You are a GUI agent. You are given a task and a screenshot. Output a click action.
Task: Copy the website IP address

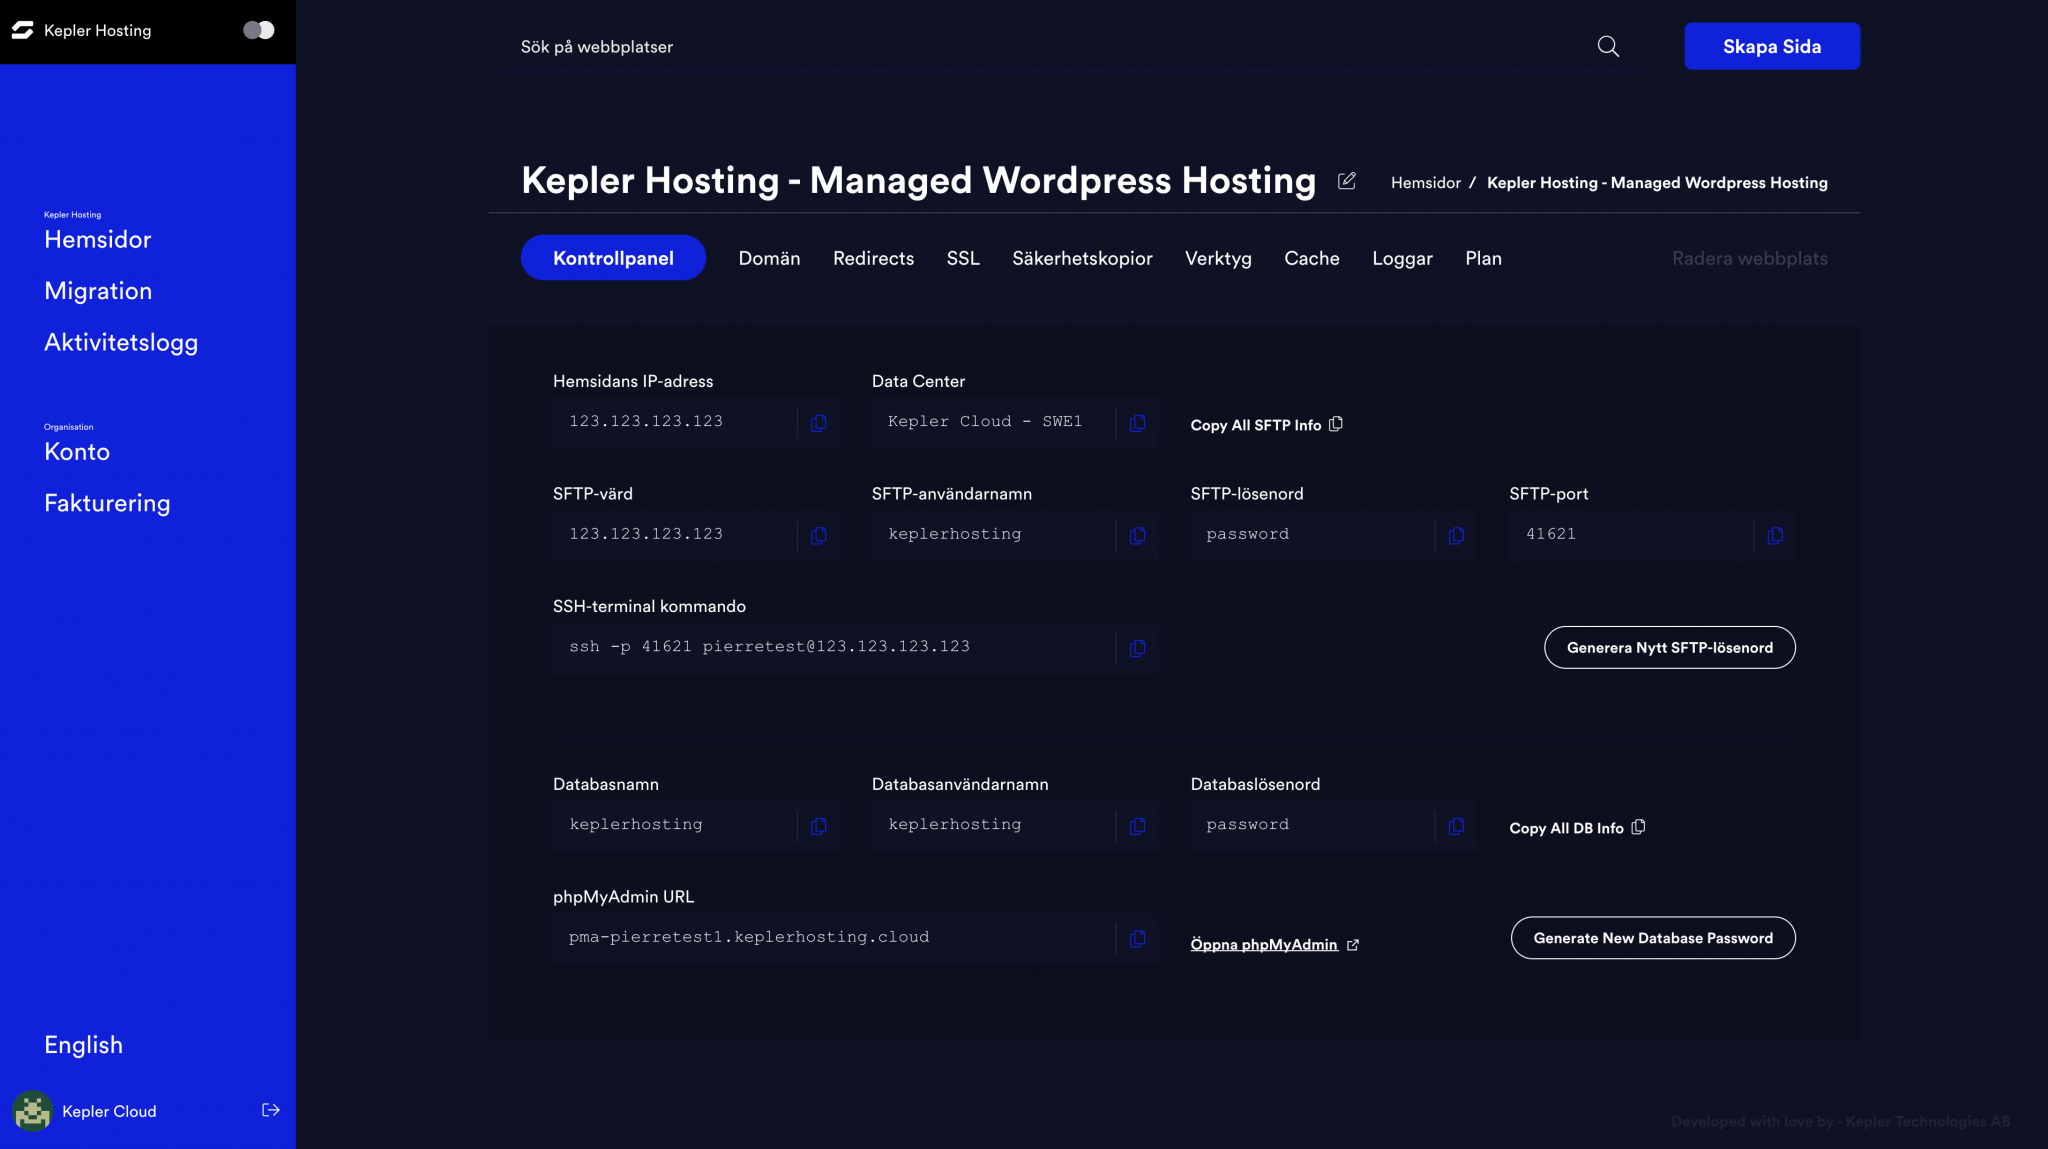coord(819,423)
